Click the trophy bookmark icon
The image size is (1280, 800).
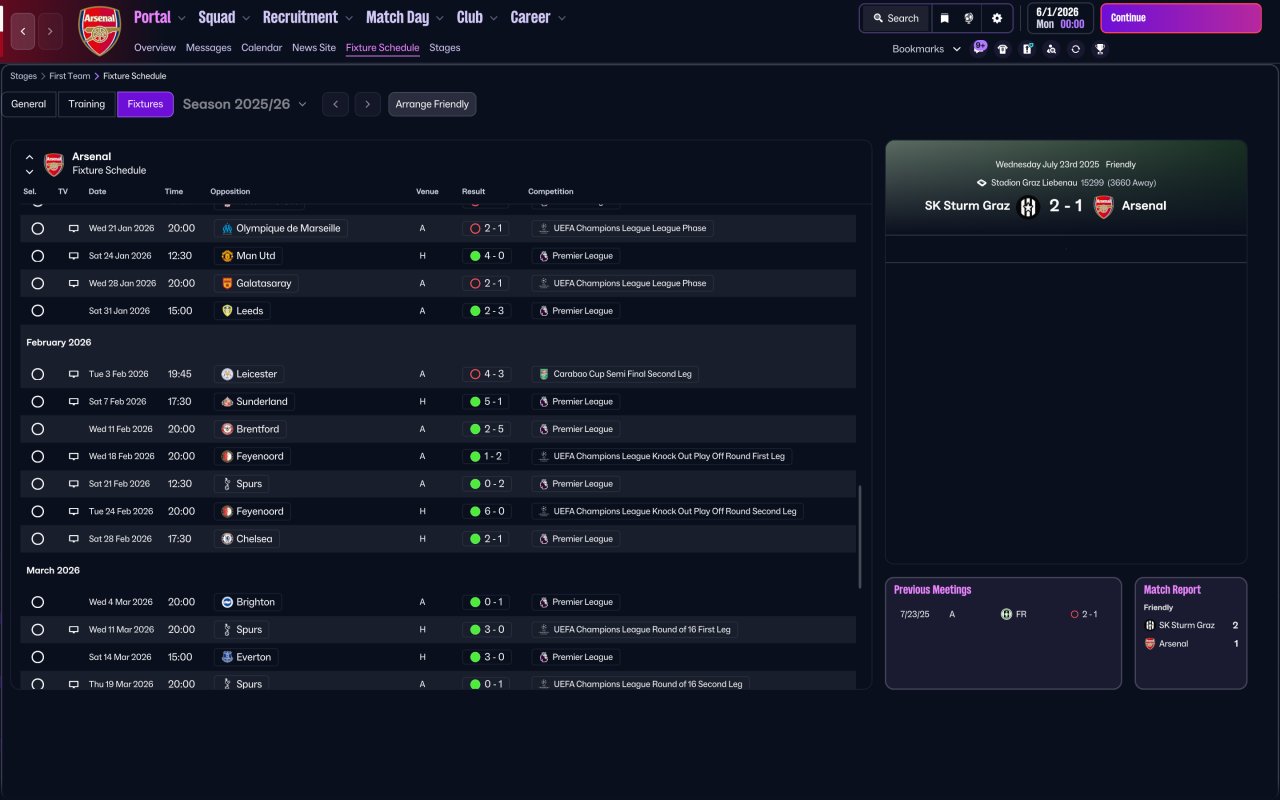[1100, 49]
